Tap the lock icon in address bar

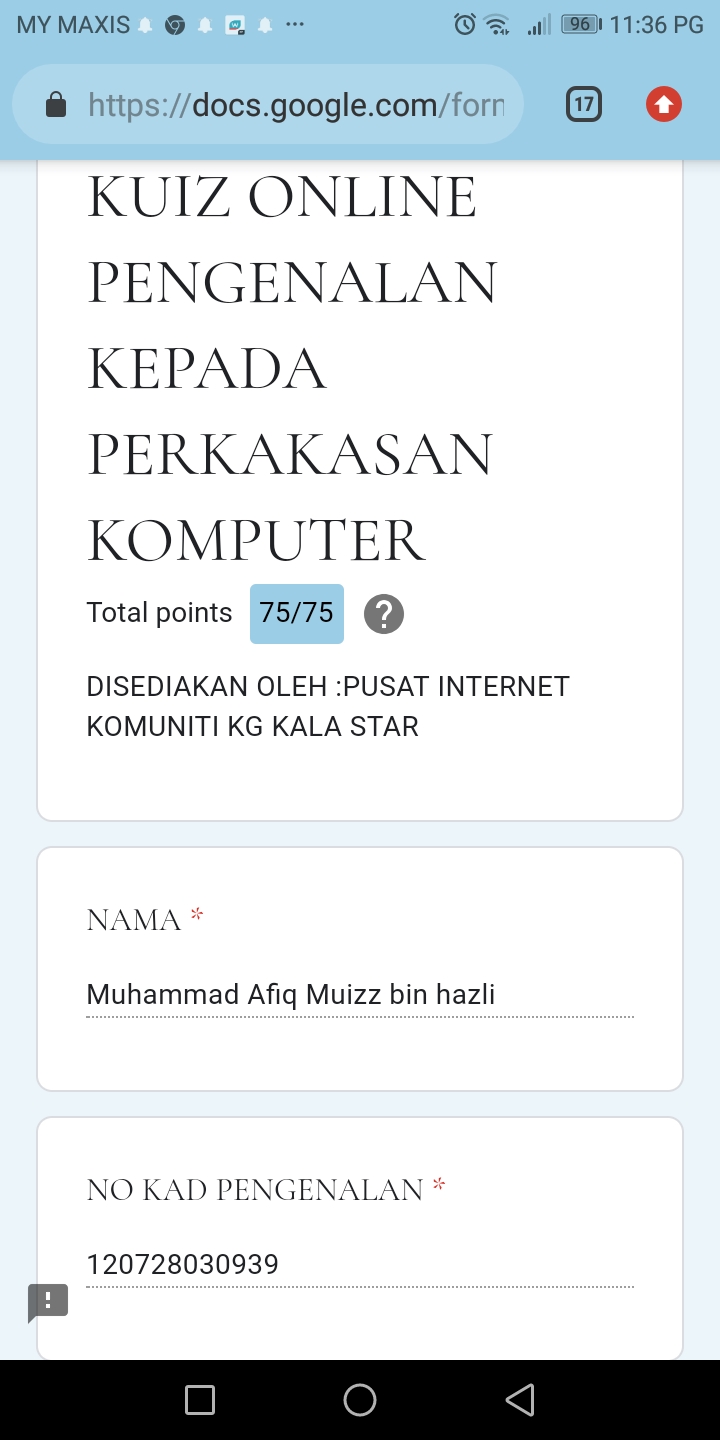point(57,105)
